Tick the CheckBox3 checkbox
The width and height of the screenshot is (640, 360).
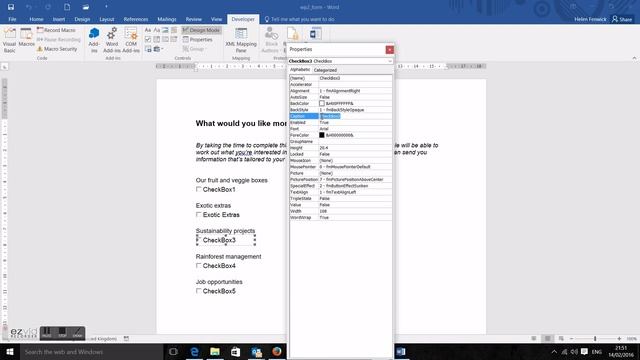tap(199, 240)
